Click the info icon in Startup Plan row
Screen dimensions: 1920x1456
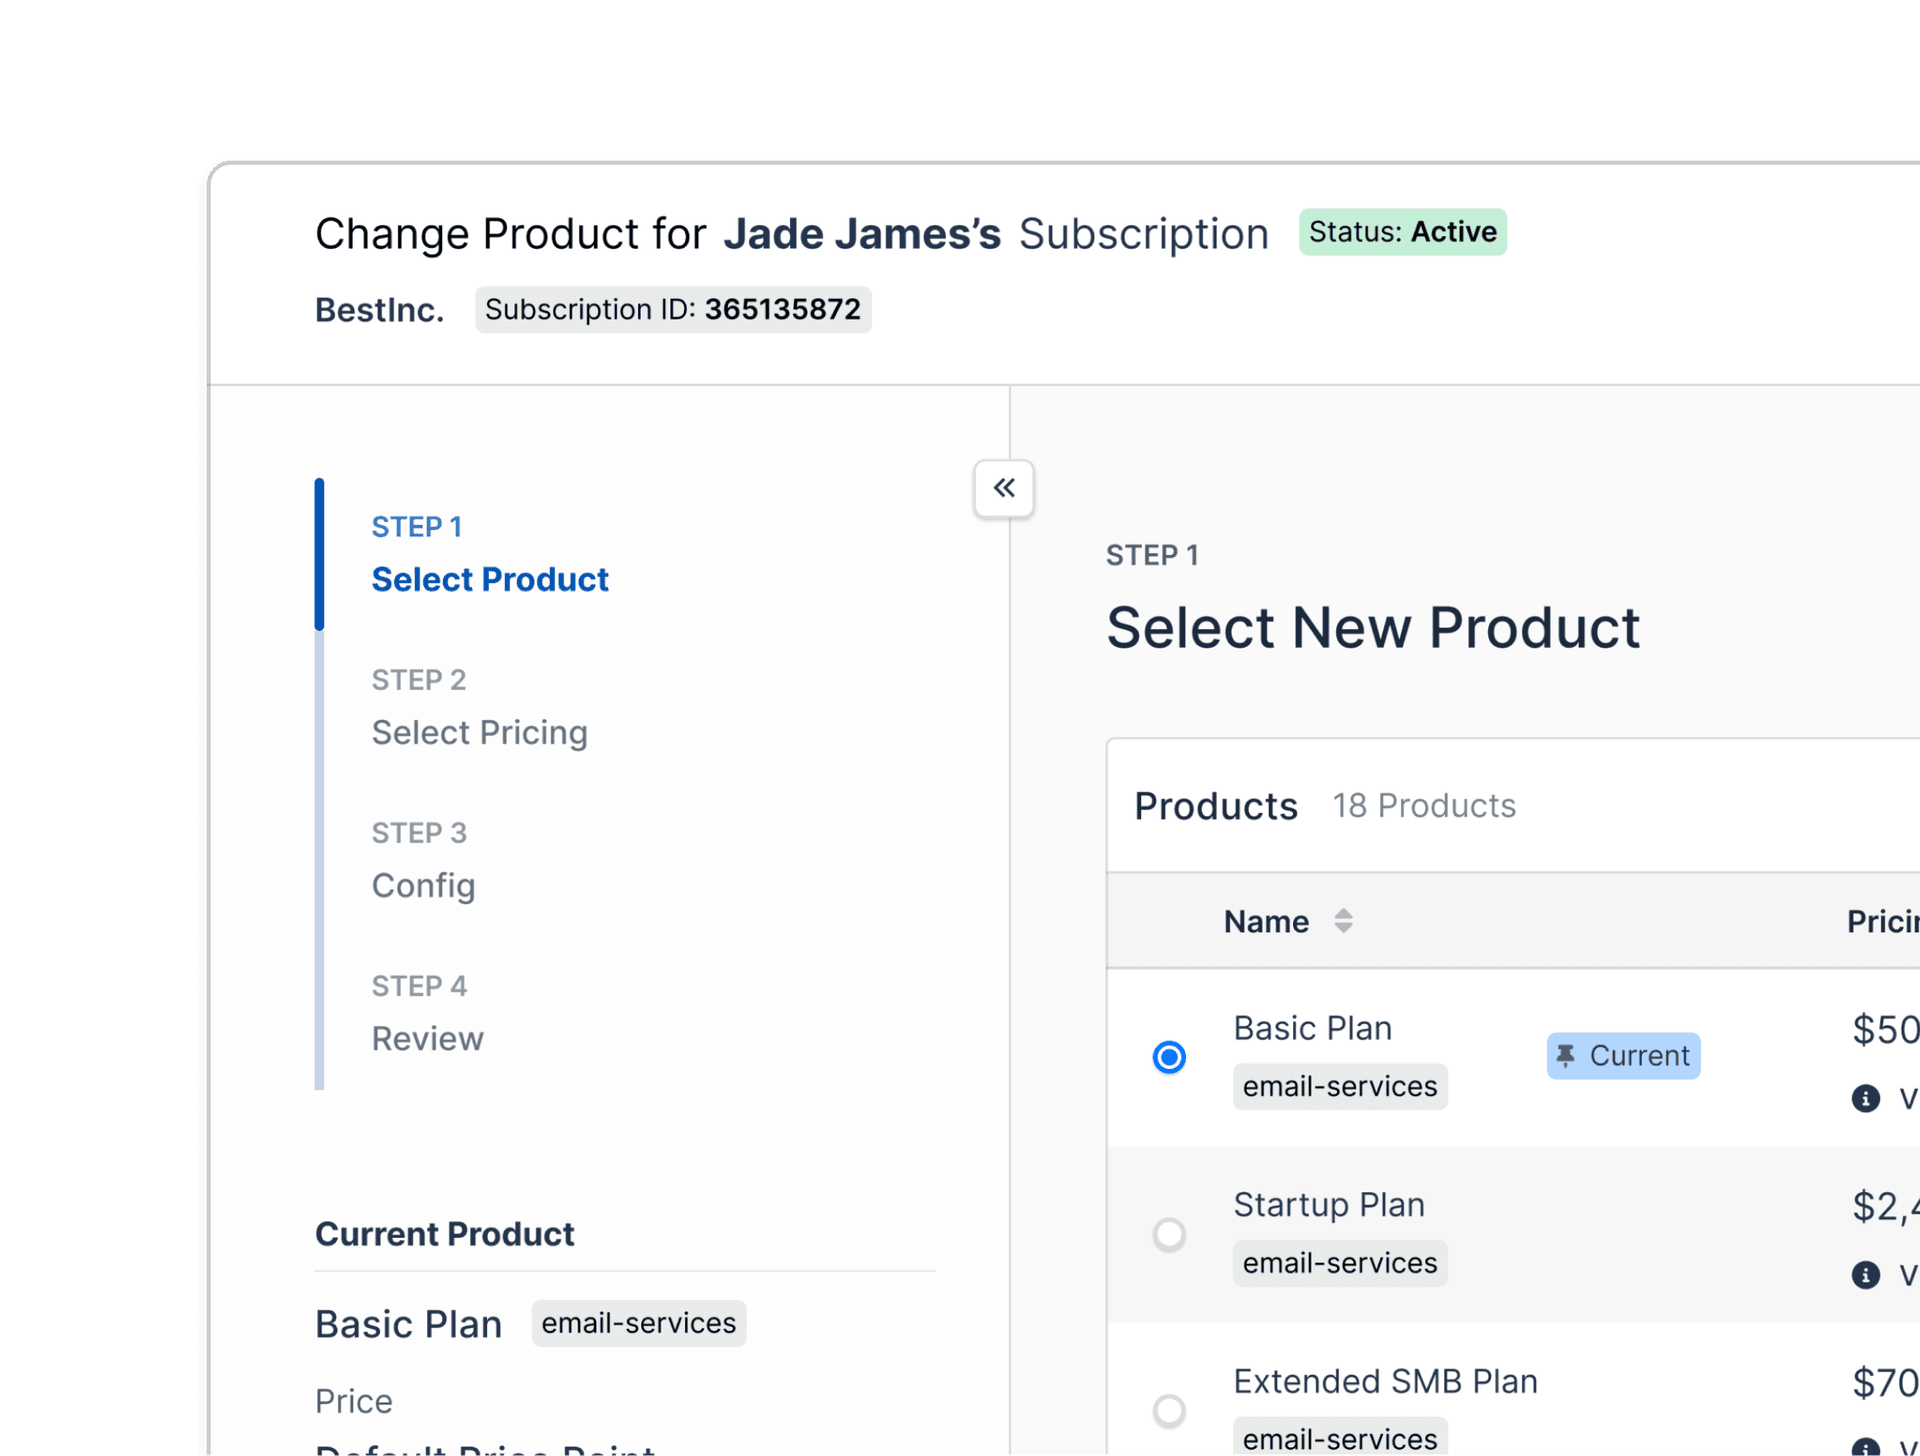(x=1865, y=1275)
